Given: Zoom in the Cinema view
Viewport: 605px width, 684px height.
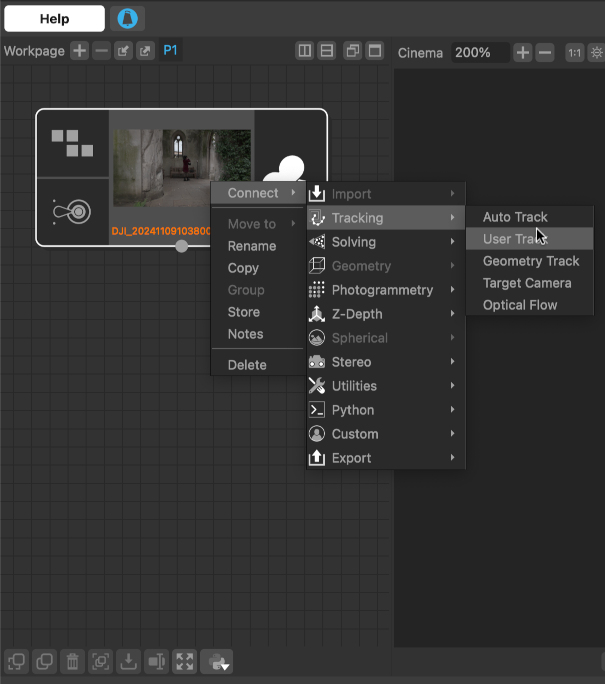Looking at the screenshot, I should pos(523,53).
